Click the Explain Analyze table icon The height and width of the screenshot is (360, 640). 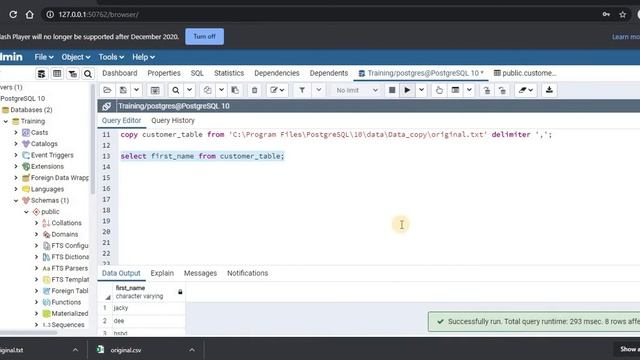pyautogui.click(x=455, y=90)
